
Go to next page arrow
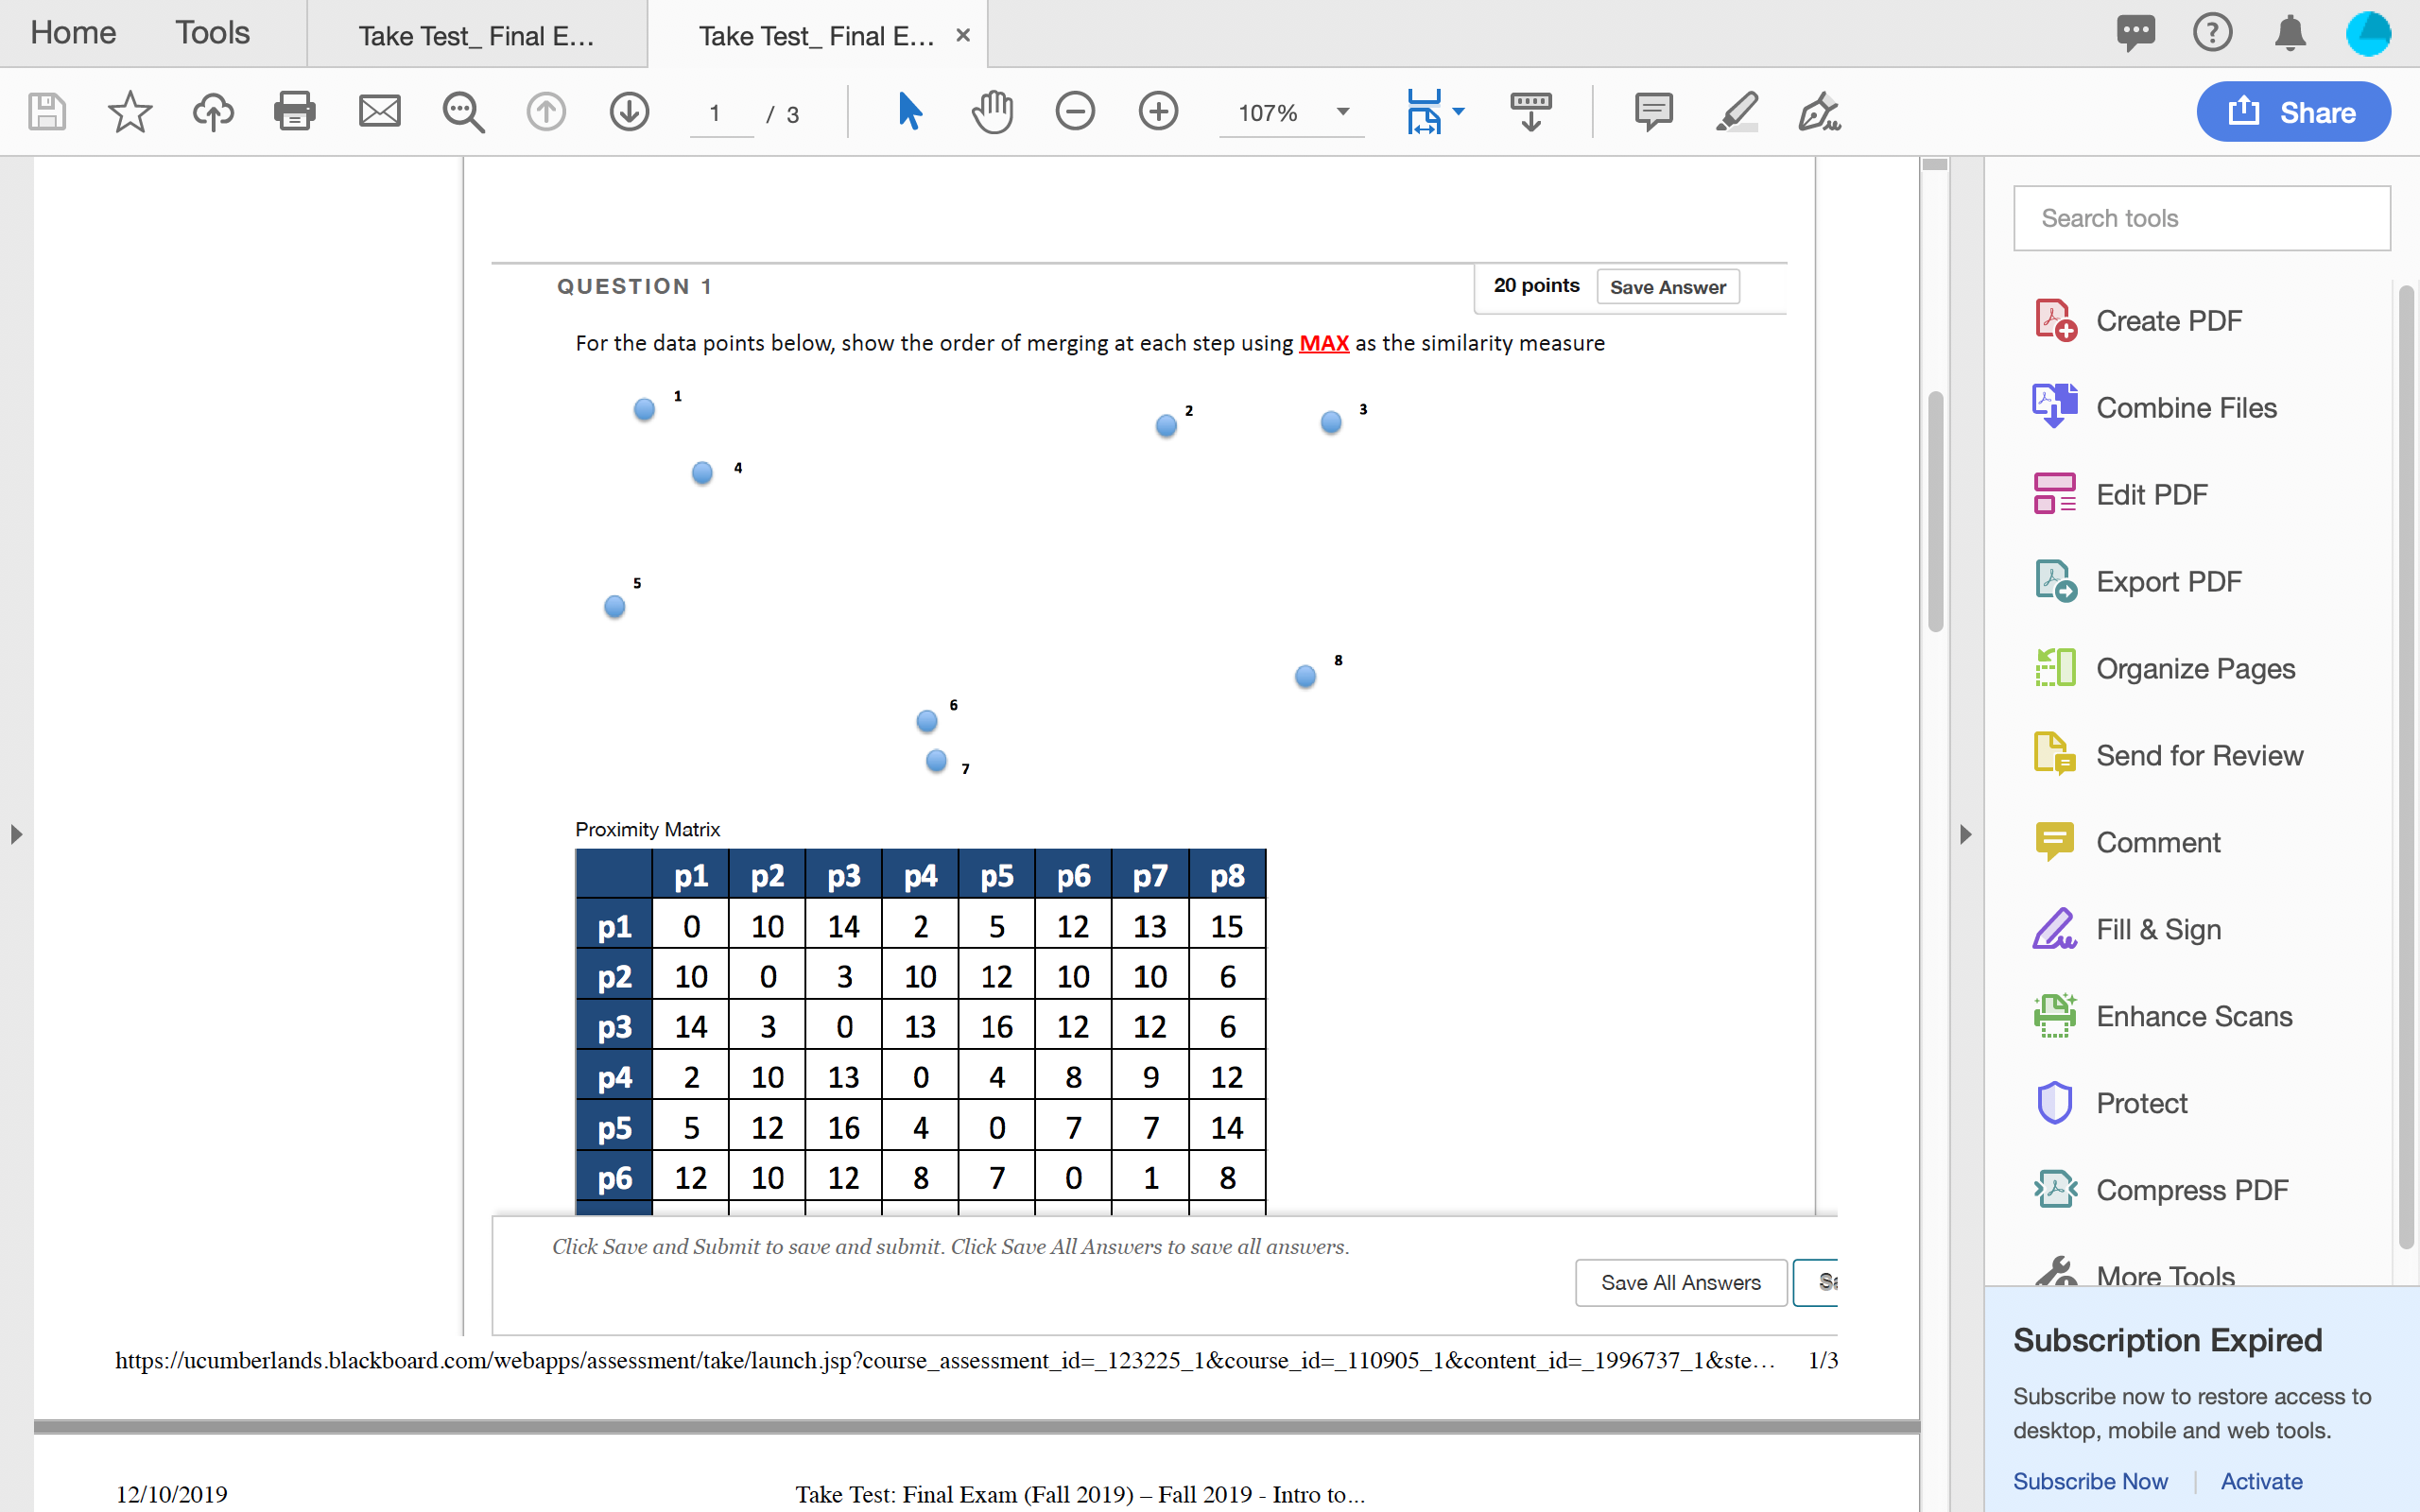click(x=629, y=112)
